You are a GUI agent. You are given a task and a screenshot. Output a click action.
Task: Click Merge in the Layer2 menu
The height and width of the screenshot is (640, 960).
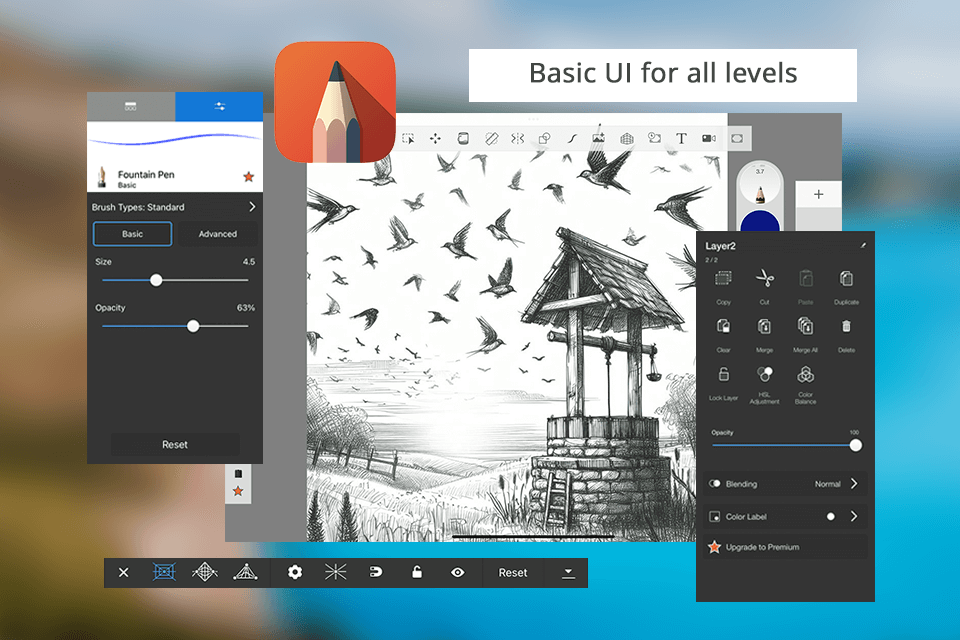point(765,334)
